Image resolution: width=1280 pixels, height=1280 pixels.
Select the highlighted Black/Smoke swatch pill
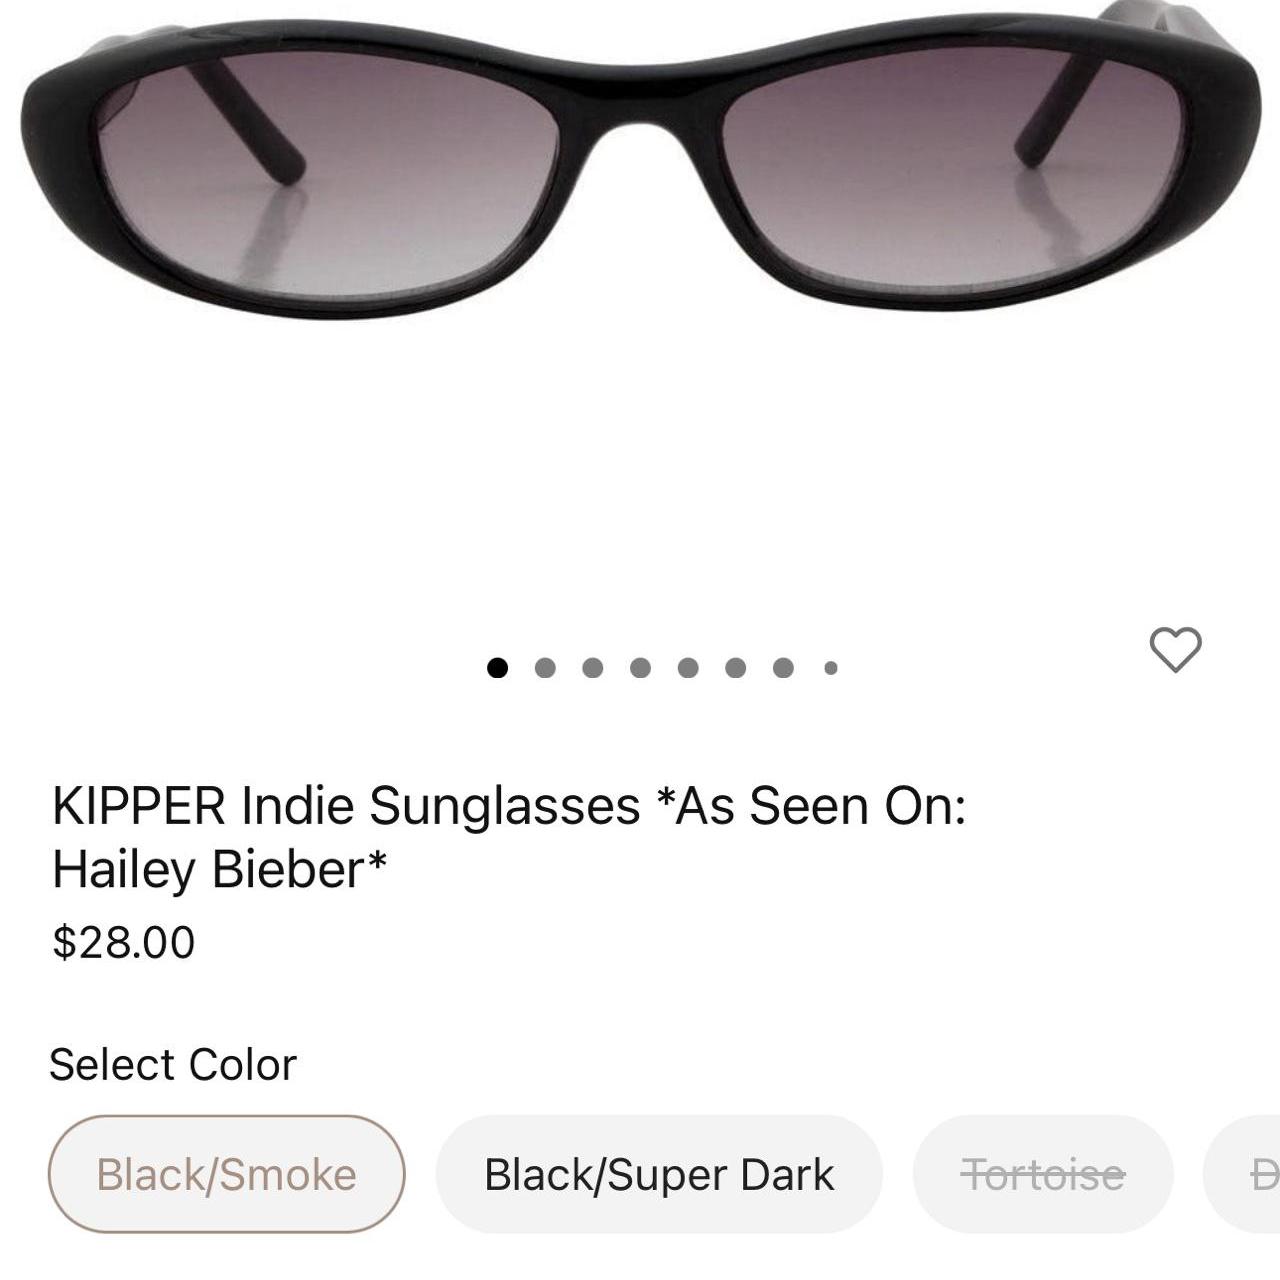(x=225, y=1176)
